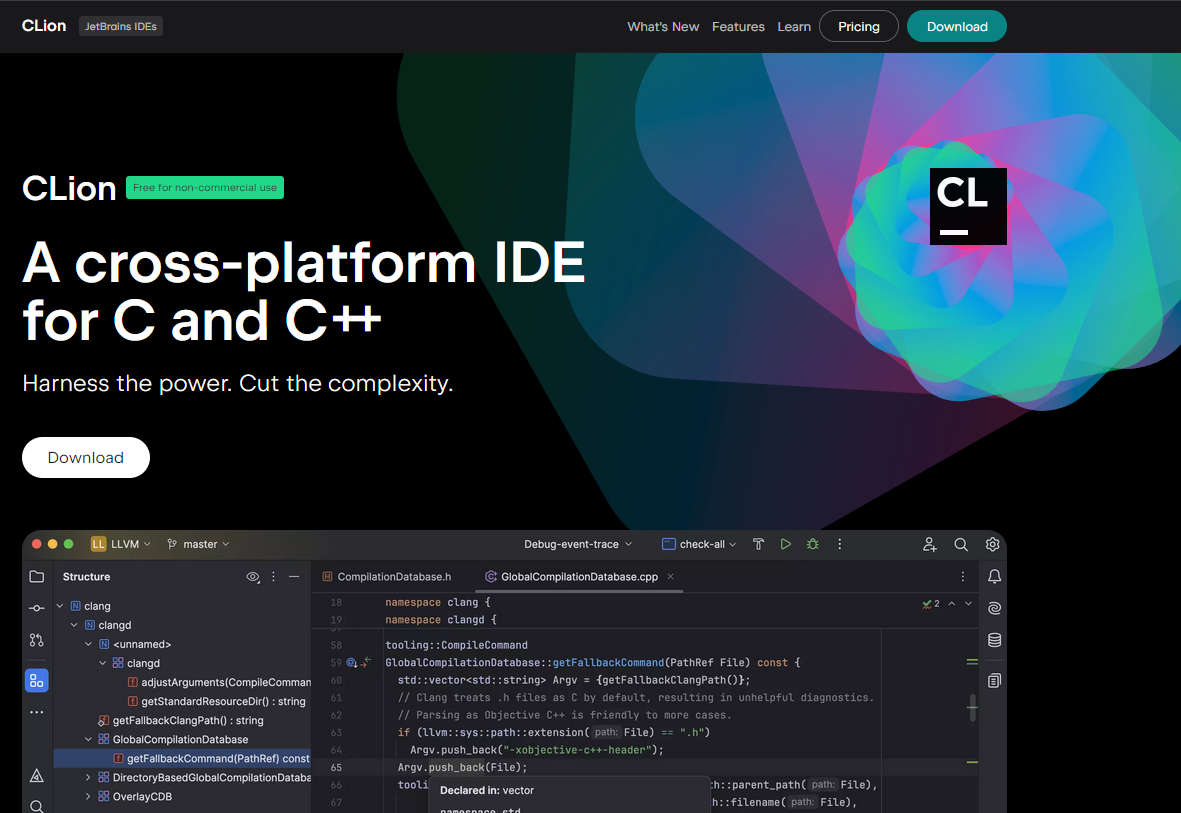This screenshot has width=1181, height=813.
Task: Click the editor vertical scrollbar thumb
Action: (972, 708)
